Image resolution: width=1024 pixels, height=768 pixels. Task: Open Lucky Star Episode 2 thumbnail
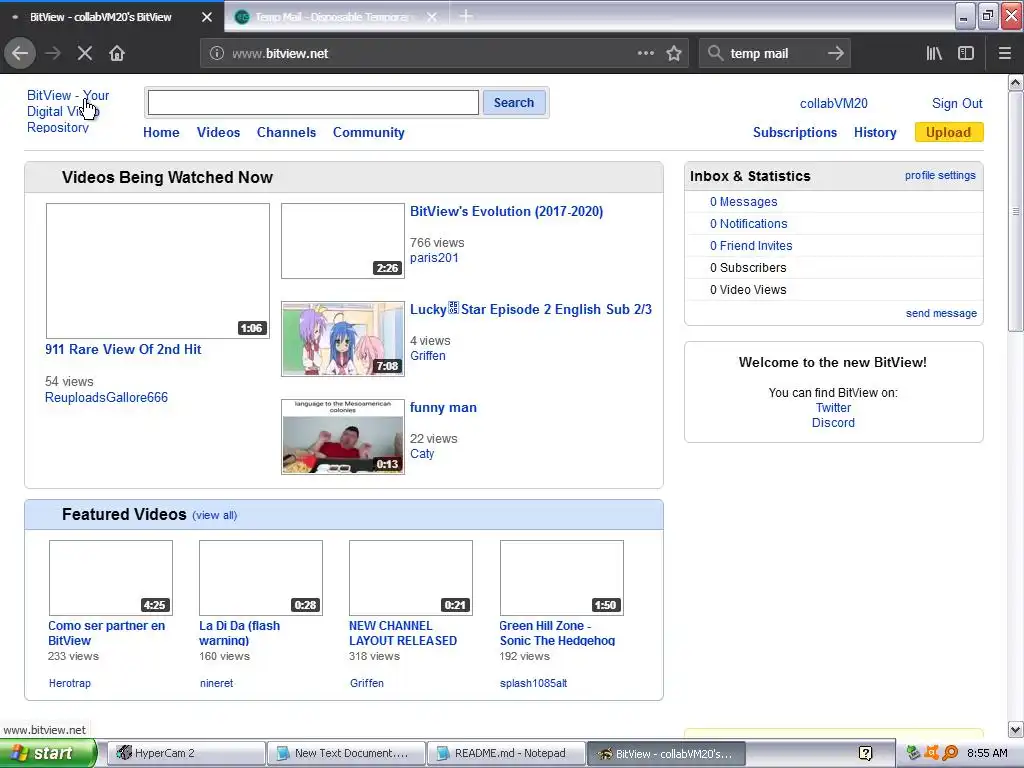click(x=343, y=339)
